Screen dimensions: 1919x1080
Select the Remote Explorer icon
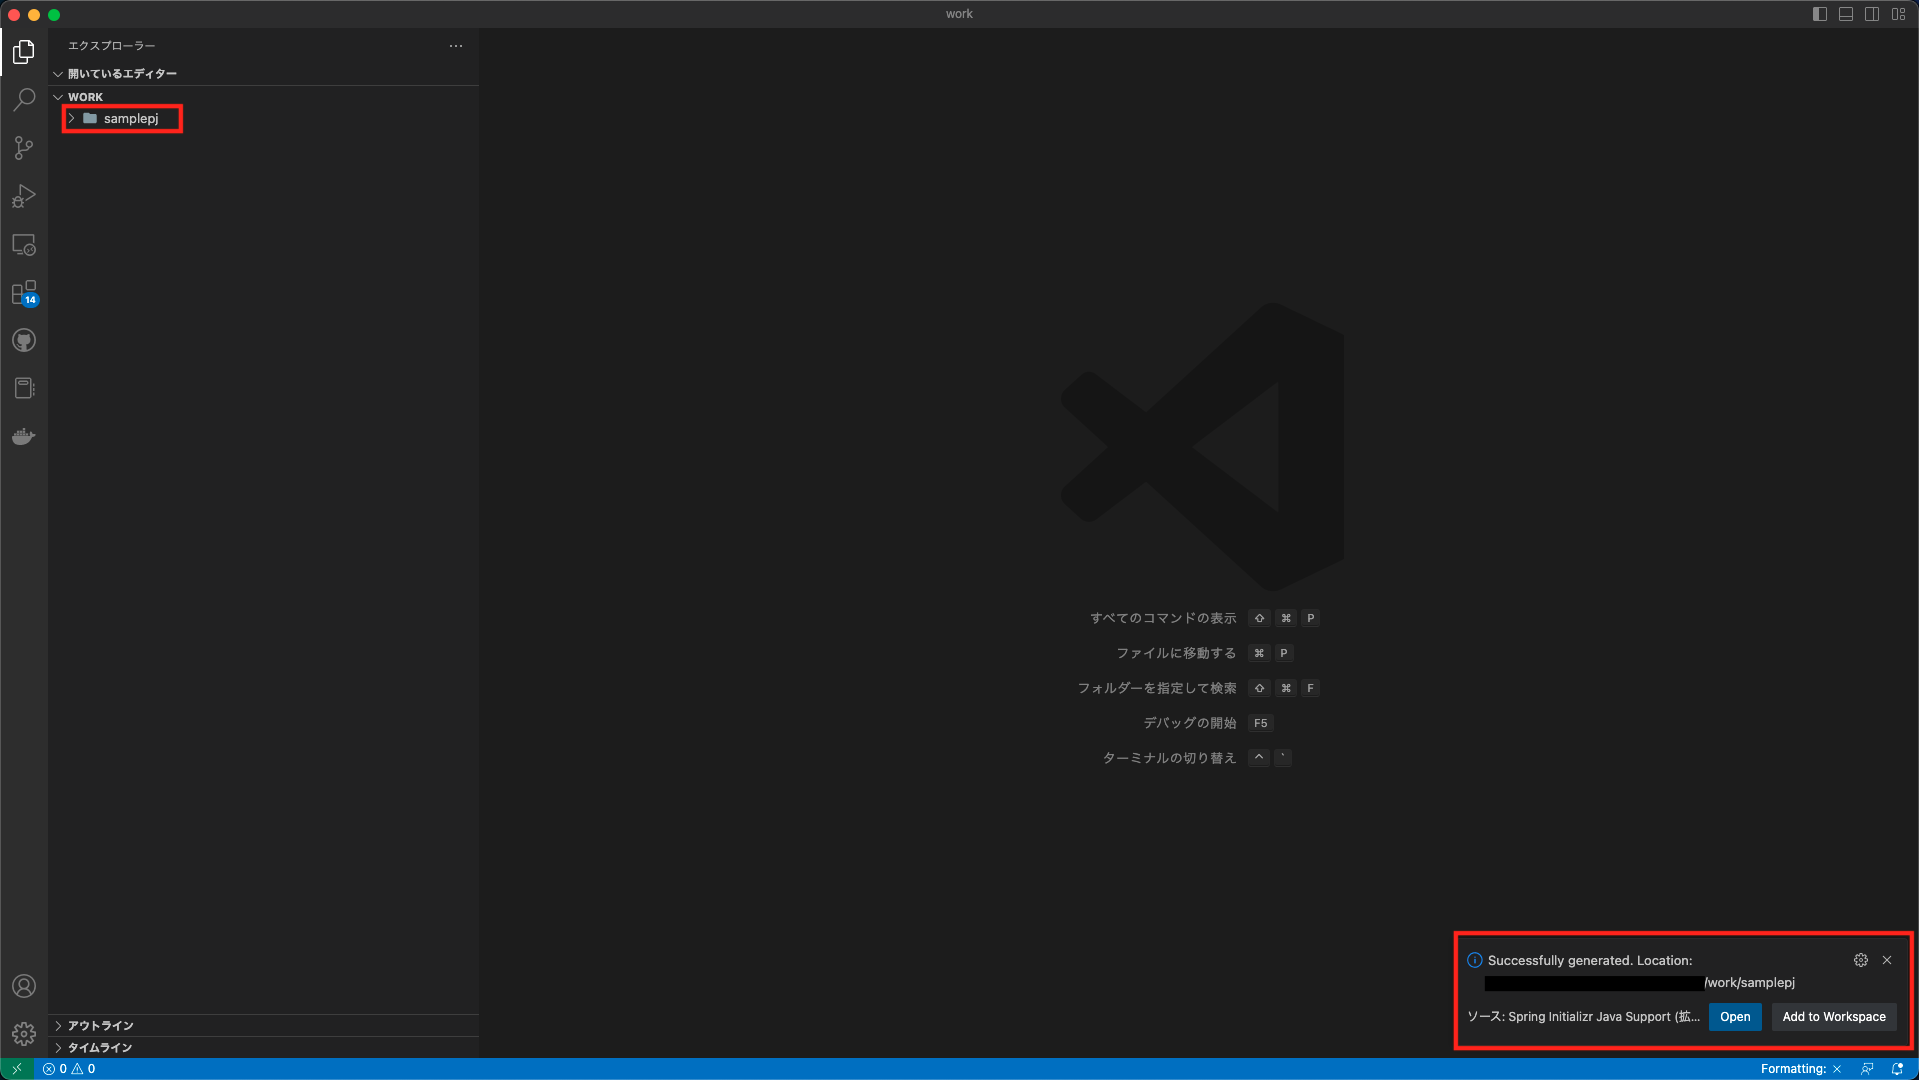pos(23,244)
